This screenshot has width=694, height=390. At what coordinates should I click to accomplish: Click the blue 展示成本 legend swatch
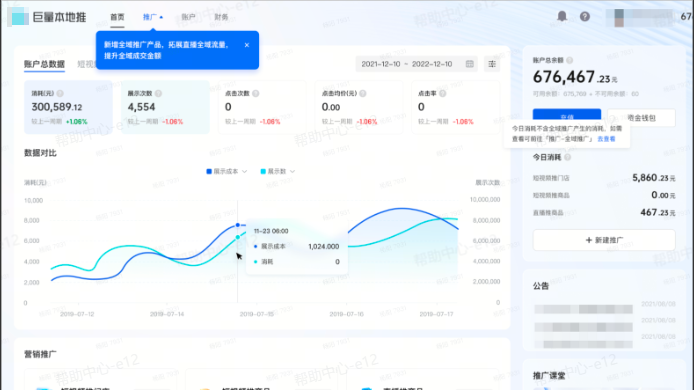[209, 171]
